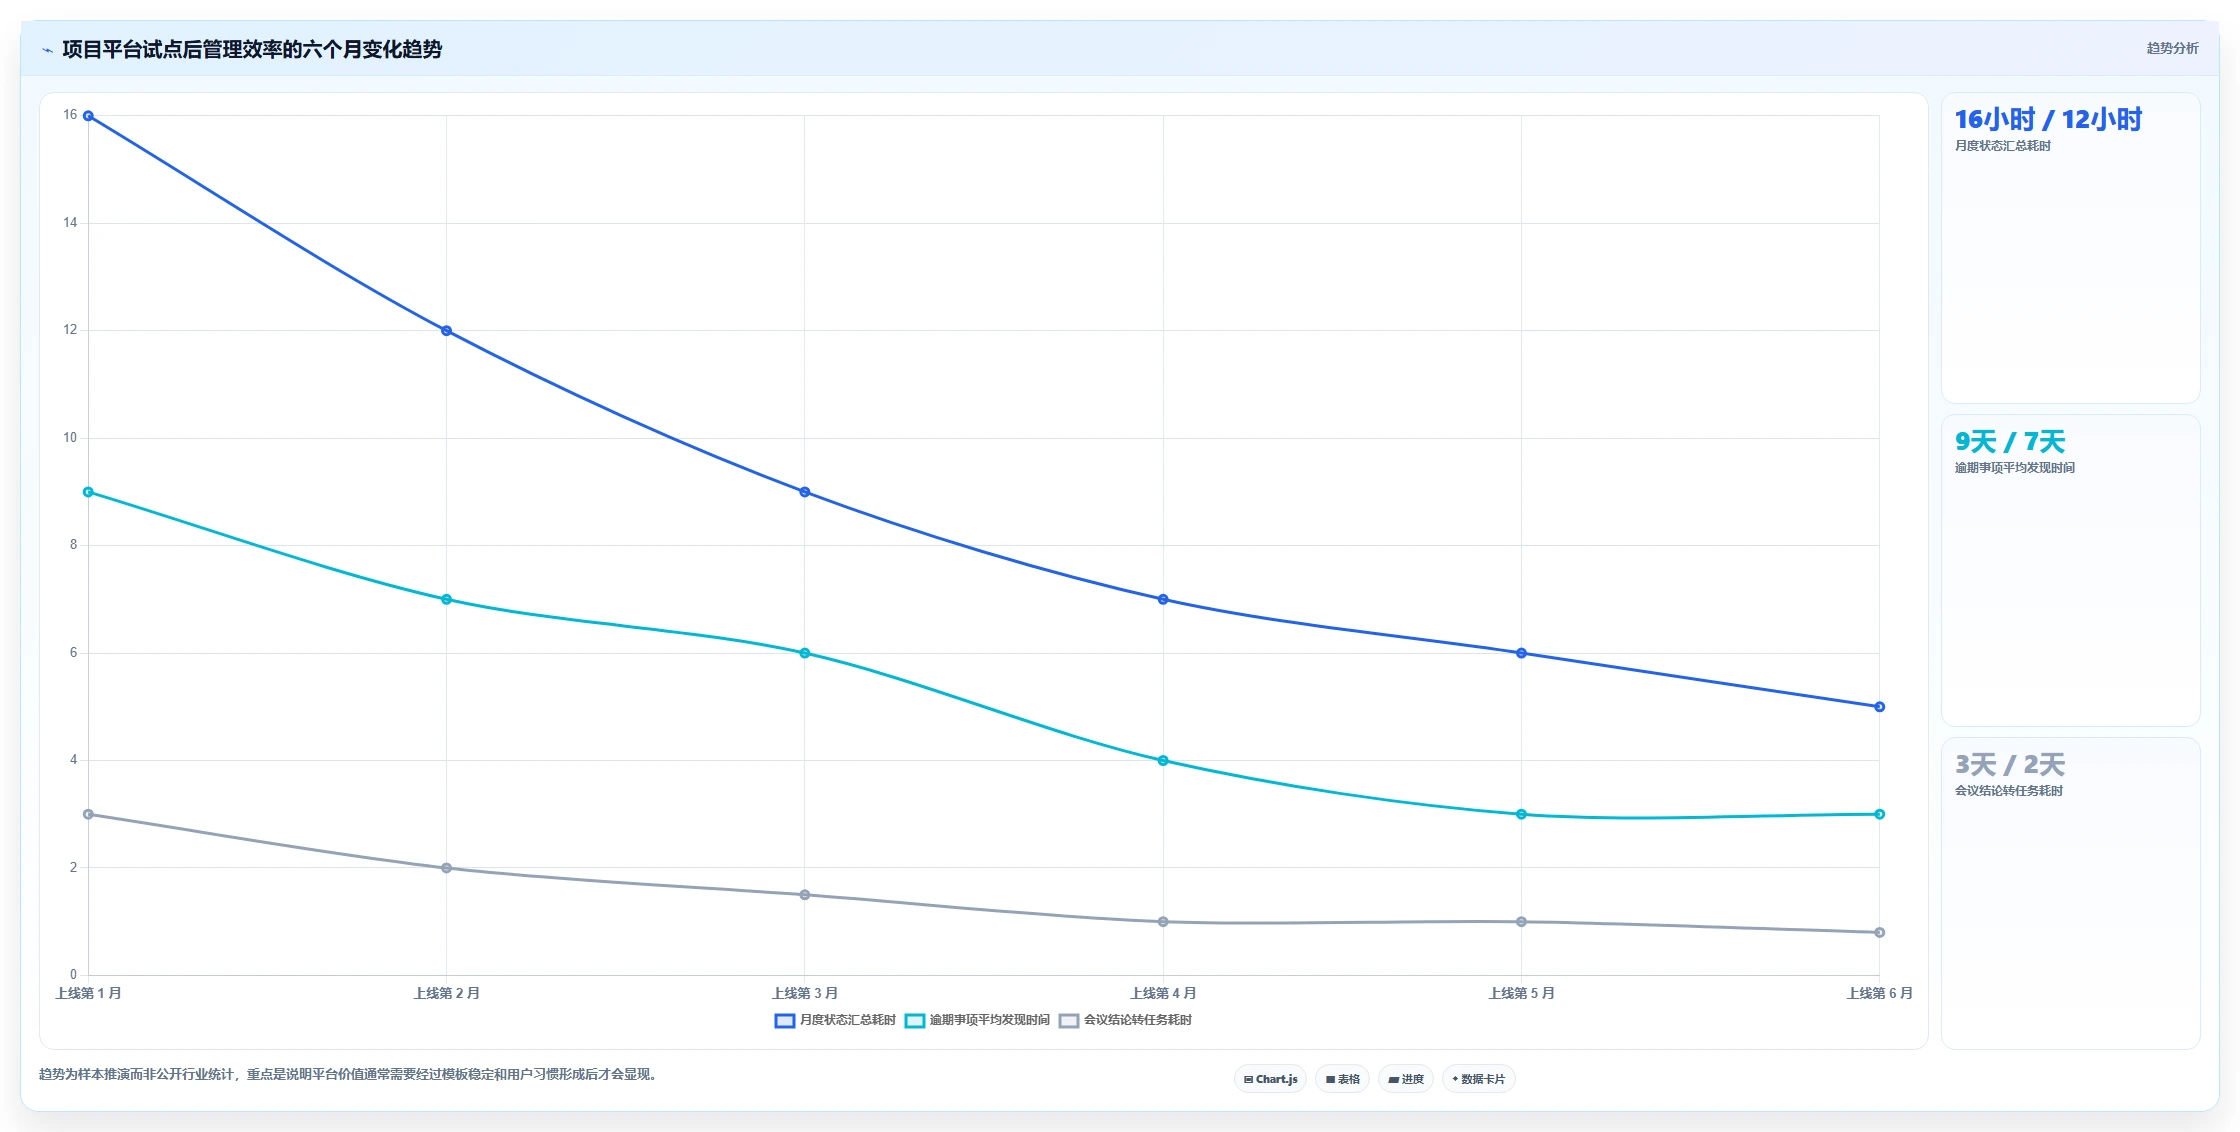The image size is (2240, 1132).
Task: Pick the gray data point at value 3, 上线第 1 月
Action: [x=88, y=814]
